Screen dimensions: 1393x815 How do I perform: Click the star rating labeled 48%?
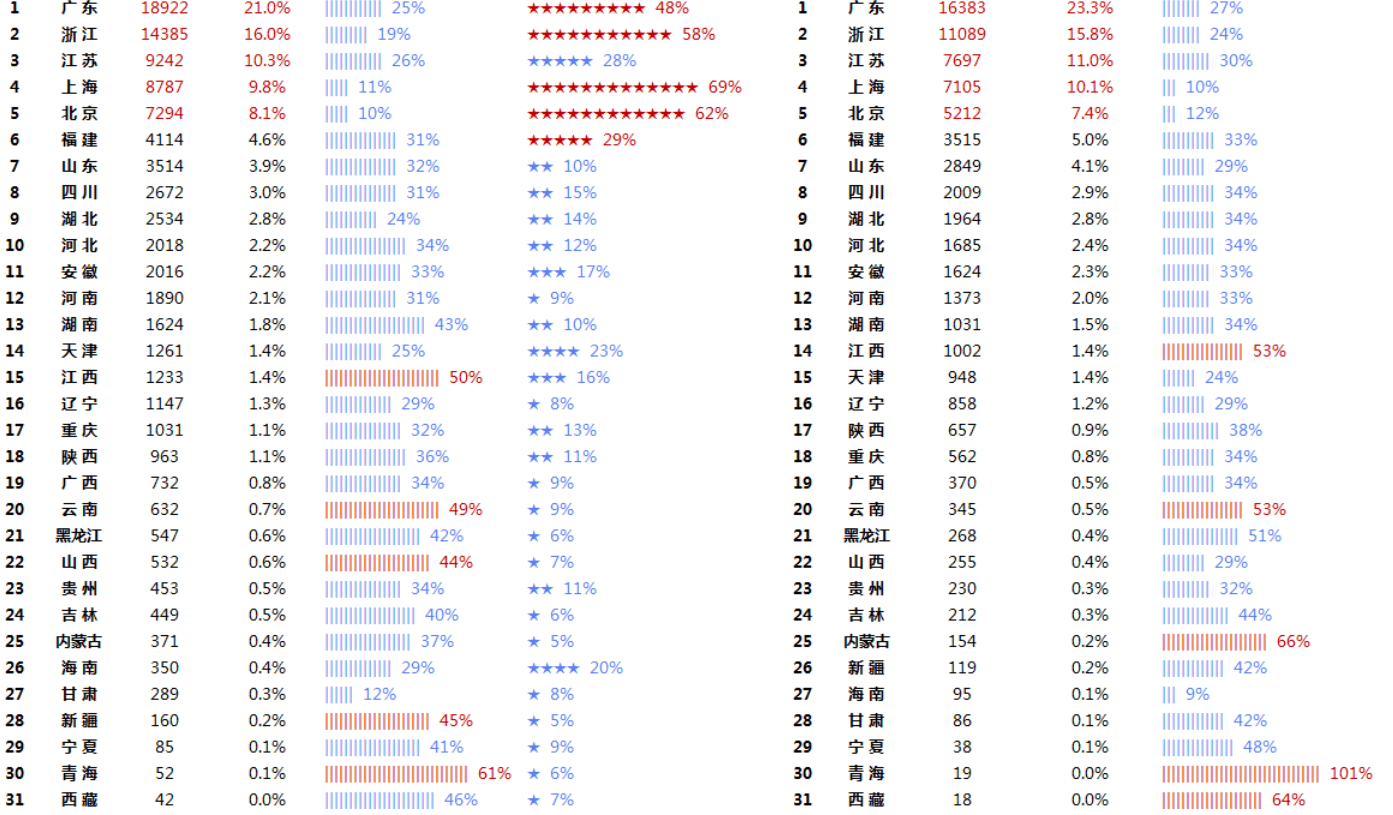586,8
